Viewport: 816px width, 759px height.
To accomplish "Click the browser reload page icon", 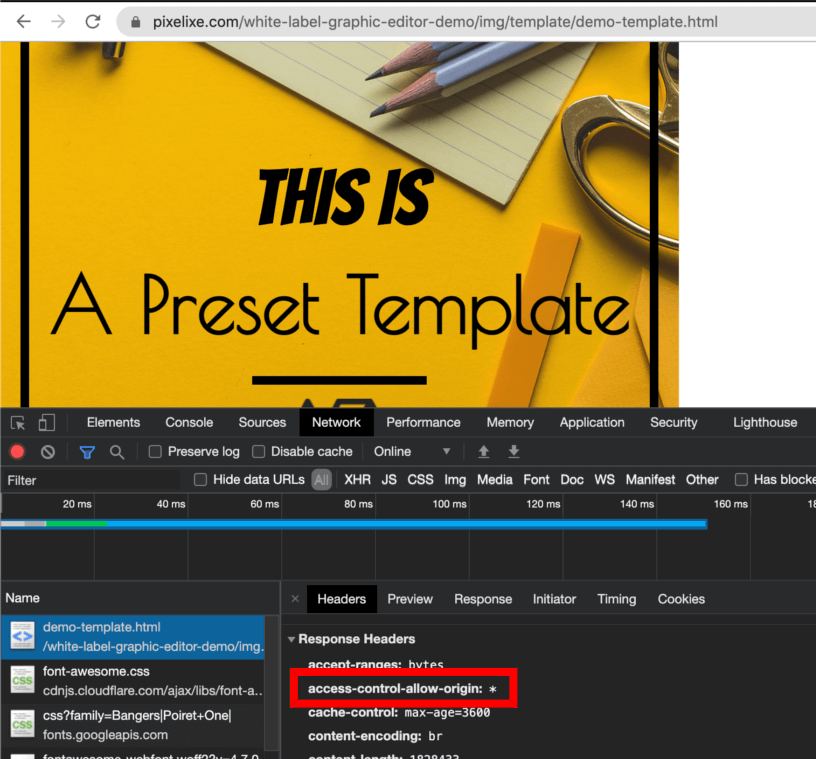I will pyautogui.click(x=93, y=21).
